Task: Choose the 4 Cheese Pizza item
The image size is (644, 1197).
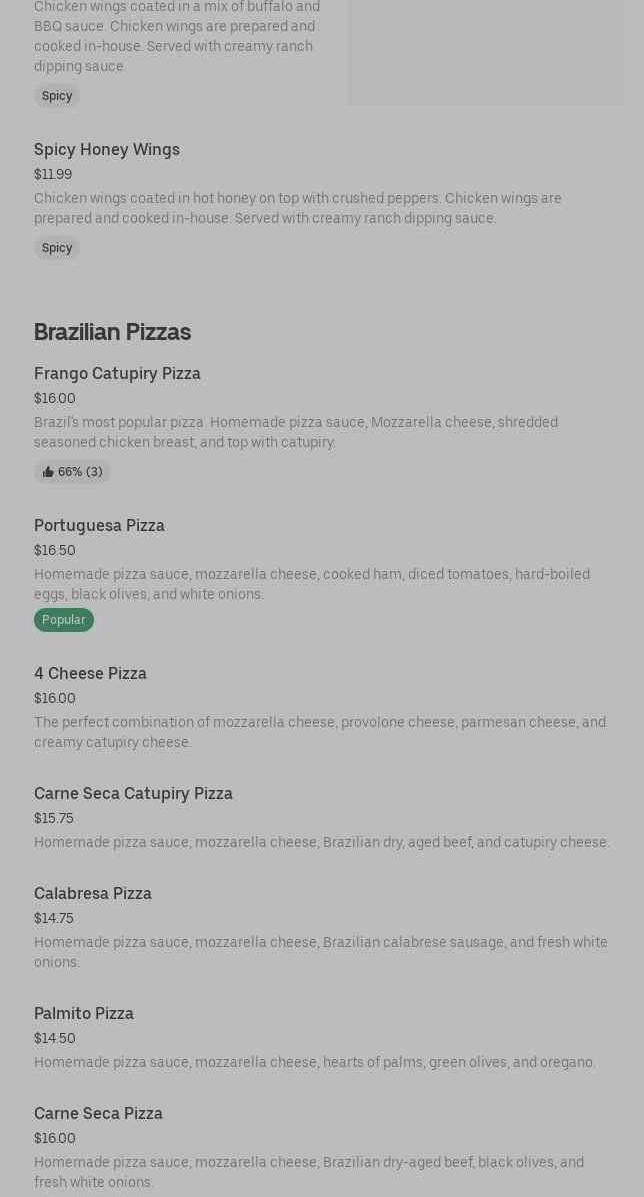Action: point(90,673)
